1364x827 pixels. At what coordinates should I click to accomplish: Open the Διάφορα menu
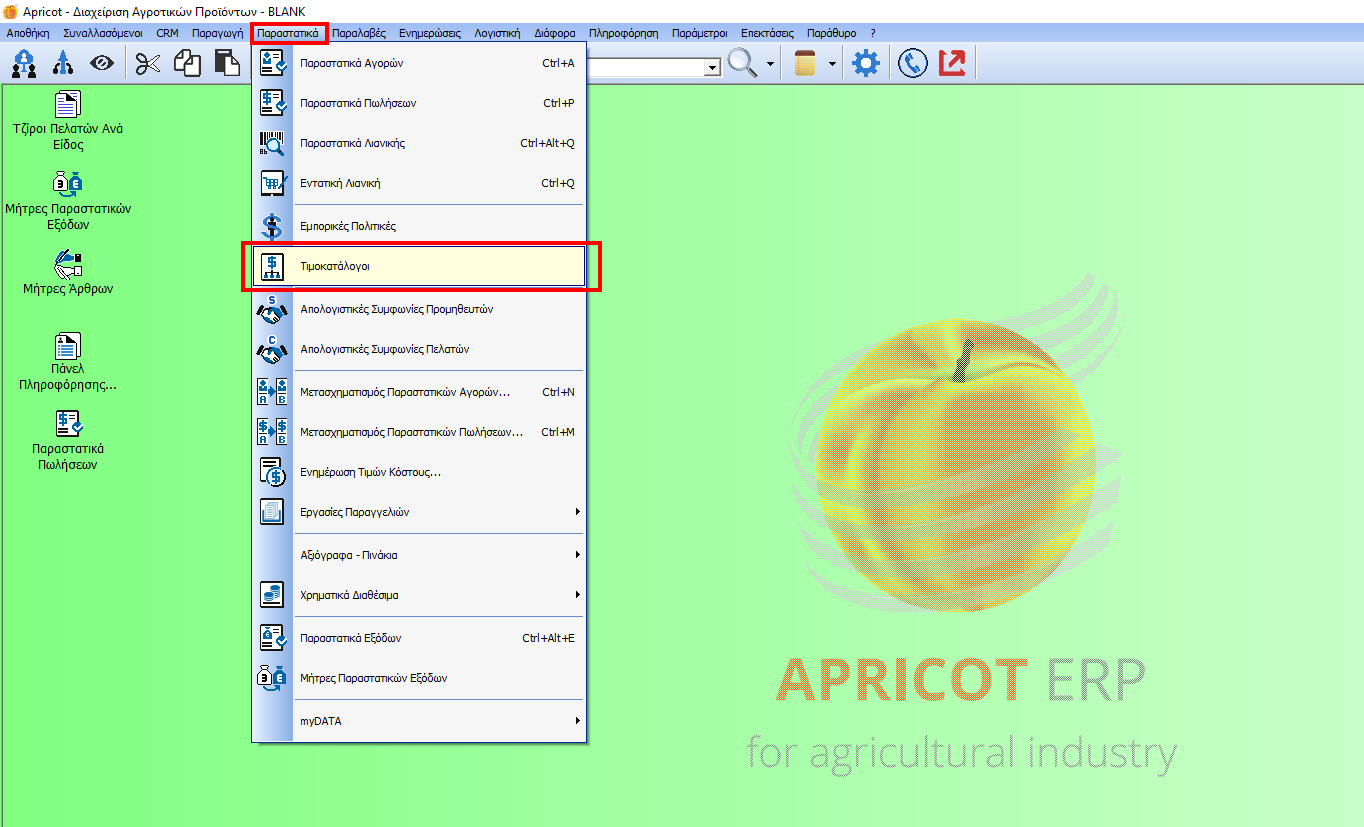coord(555,33)
